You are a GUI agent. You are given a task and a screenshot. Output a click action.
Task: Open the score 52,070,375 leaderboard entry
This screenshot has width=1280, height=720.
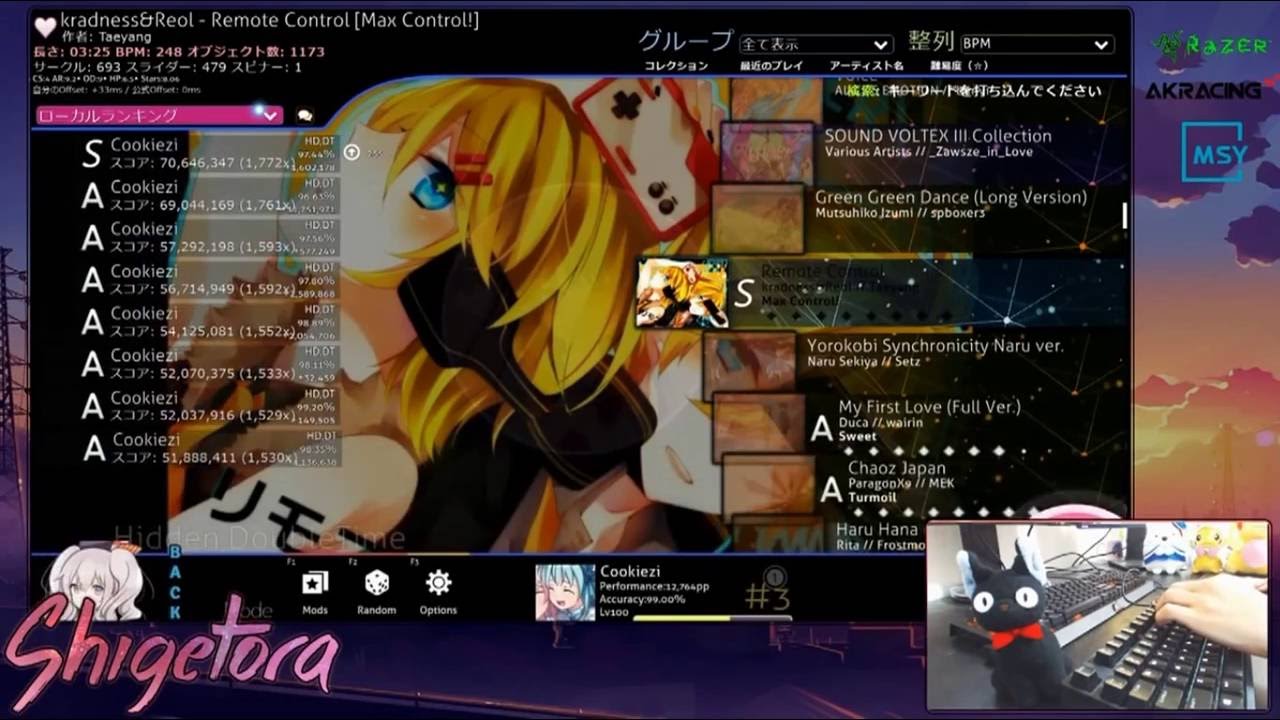[208, 363]
